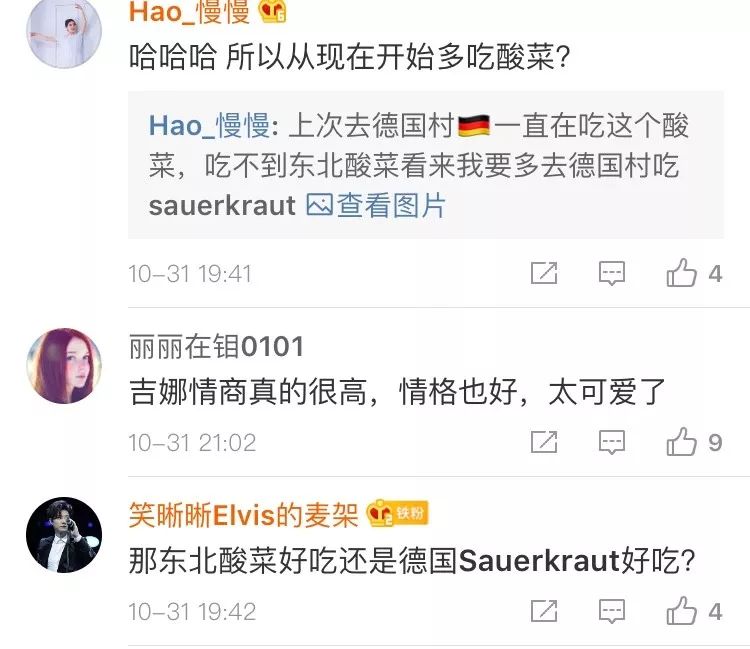Like the comment by 笑晰晰Elvis的麦架

click(682, 611)
